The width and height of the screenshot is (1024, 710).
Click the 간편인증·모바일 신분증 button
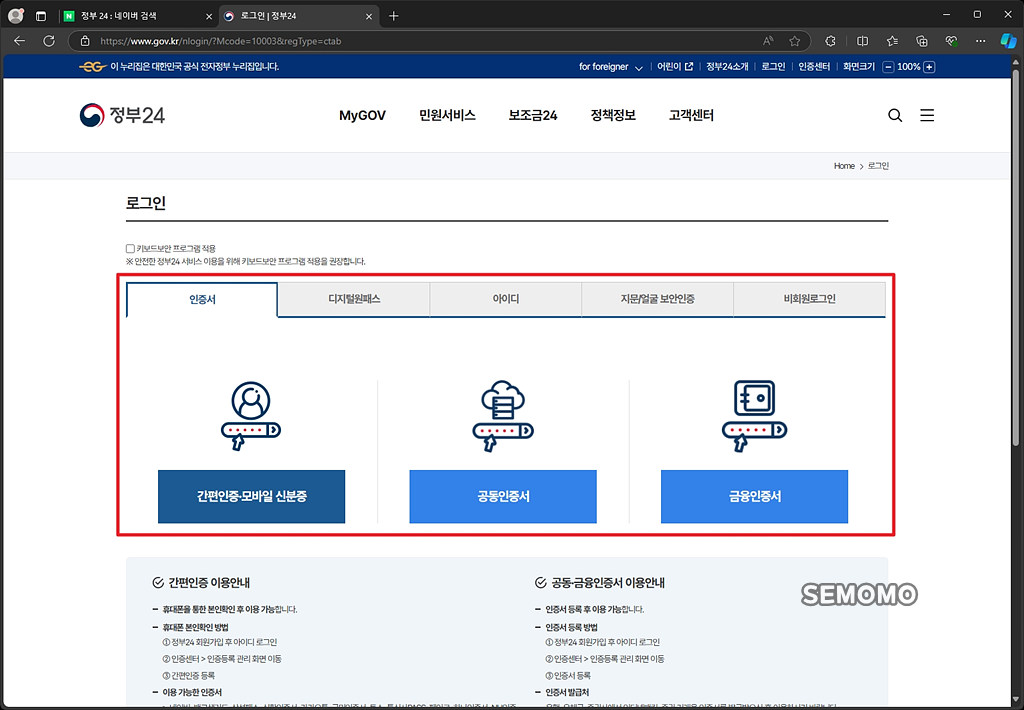tap(251, 496)
